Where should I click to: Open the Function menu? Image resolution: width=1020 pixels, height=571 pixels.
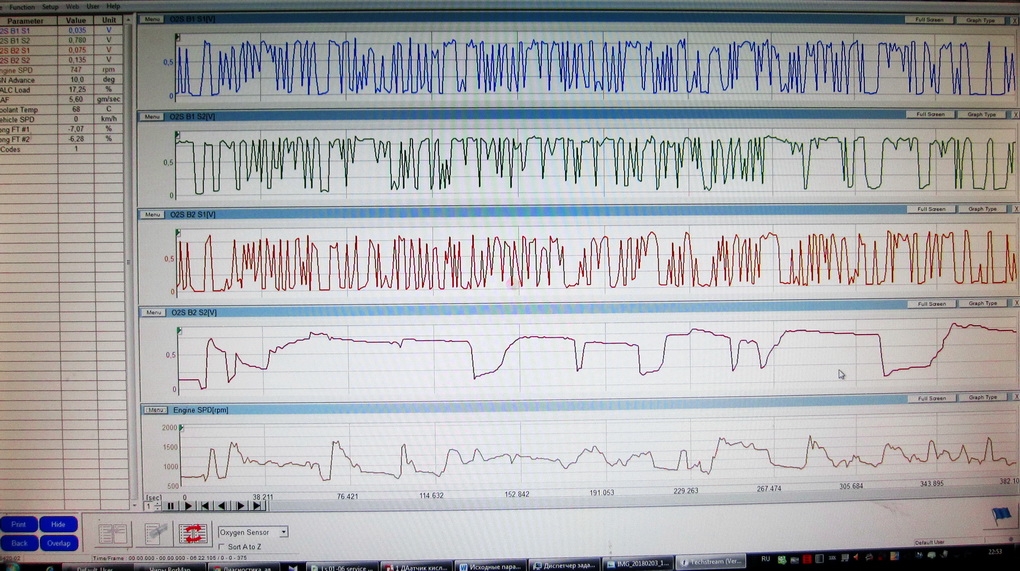pos(21,7)
